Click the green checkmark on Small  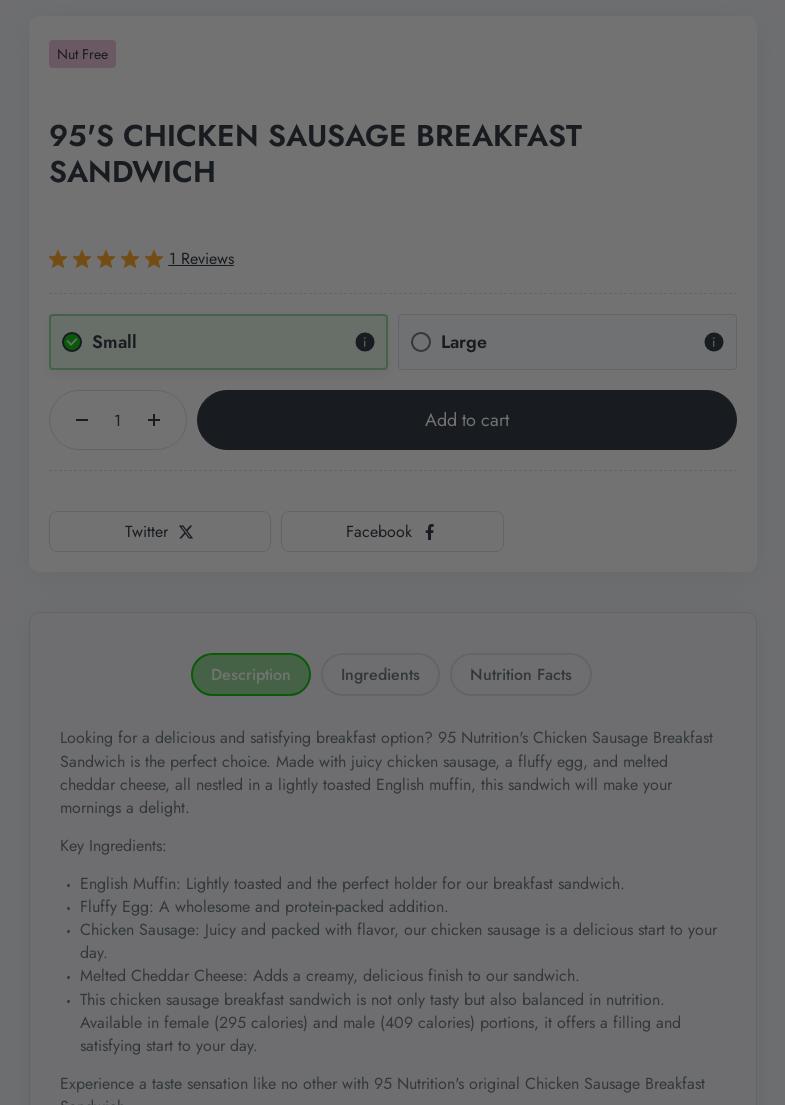(72, 342)
